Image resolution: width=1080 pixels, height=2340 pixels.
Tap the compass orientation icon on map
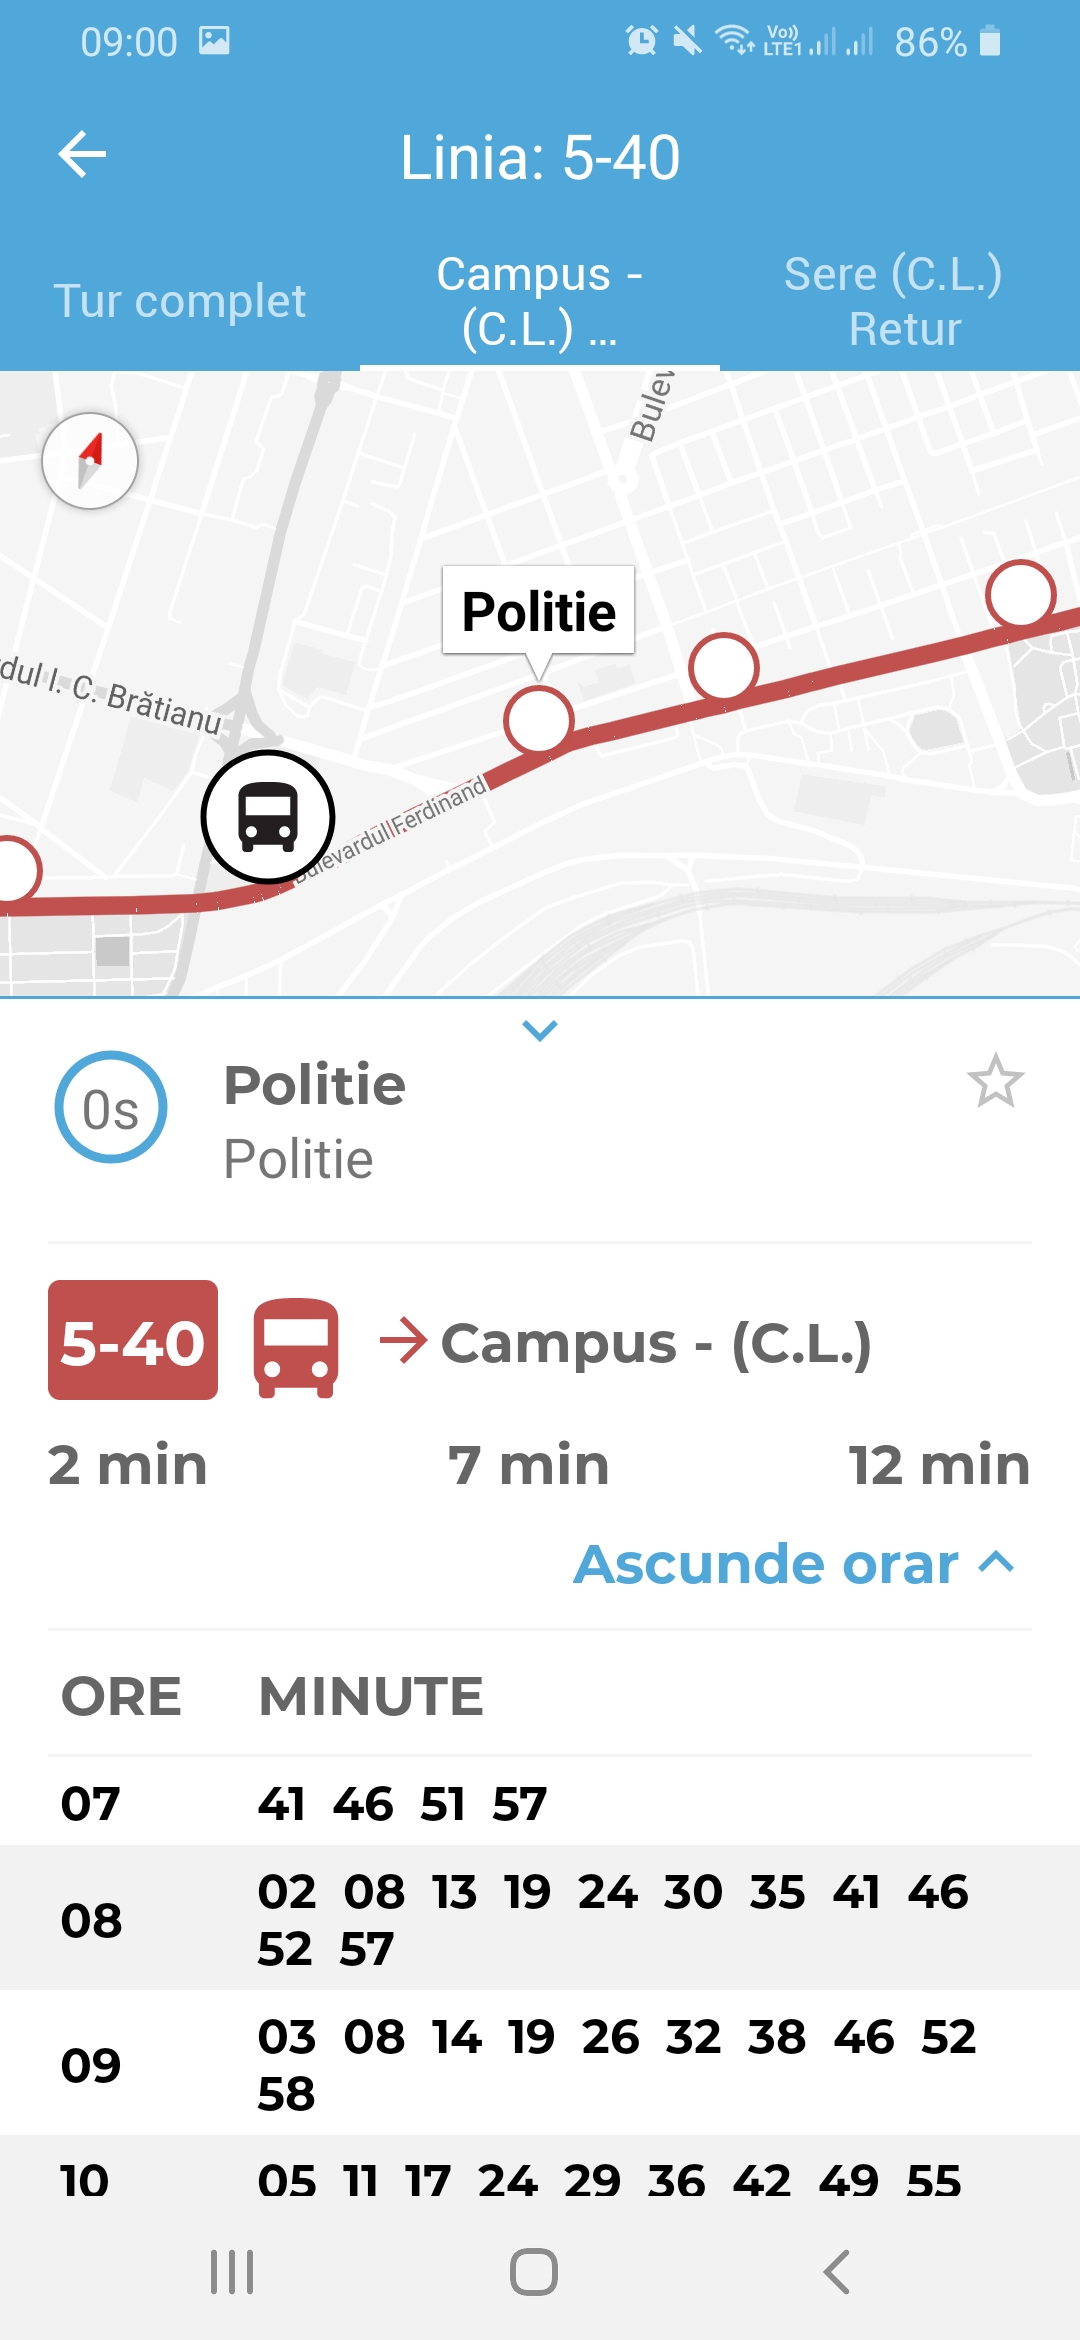[90, 461]
